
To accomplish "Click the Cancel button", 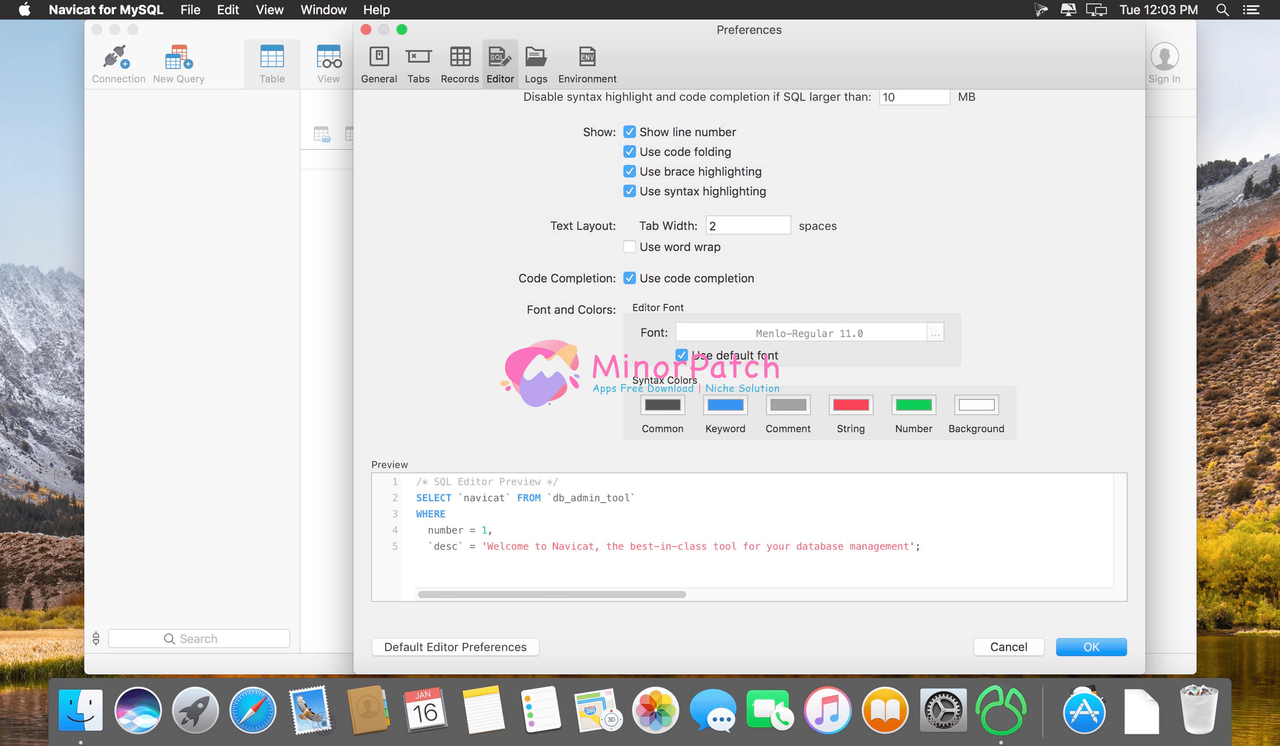I will 1009,647.
